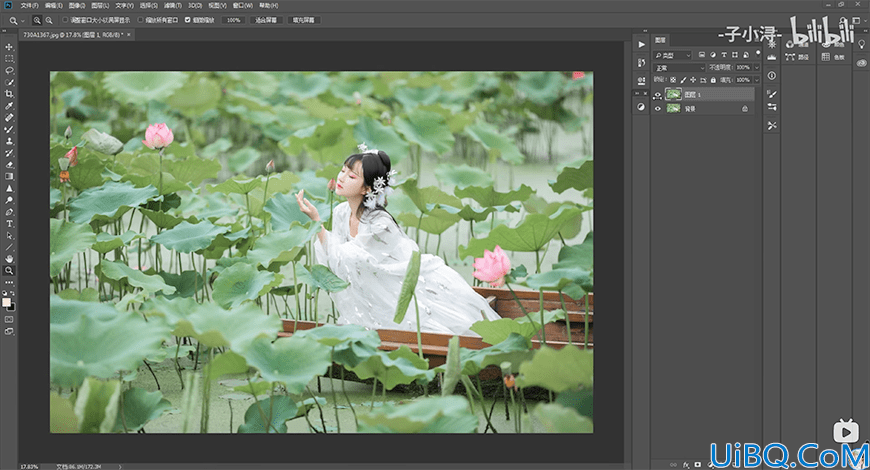Select the Horizontal Type tool
Viewport: 870px width, 470px height.
(9, 224)
